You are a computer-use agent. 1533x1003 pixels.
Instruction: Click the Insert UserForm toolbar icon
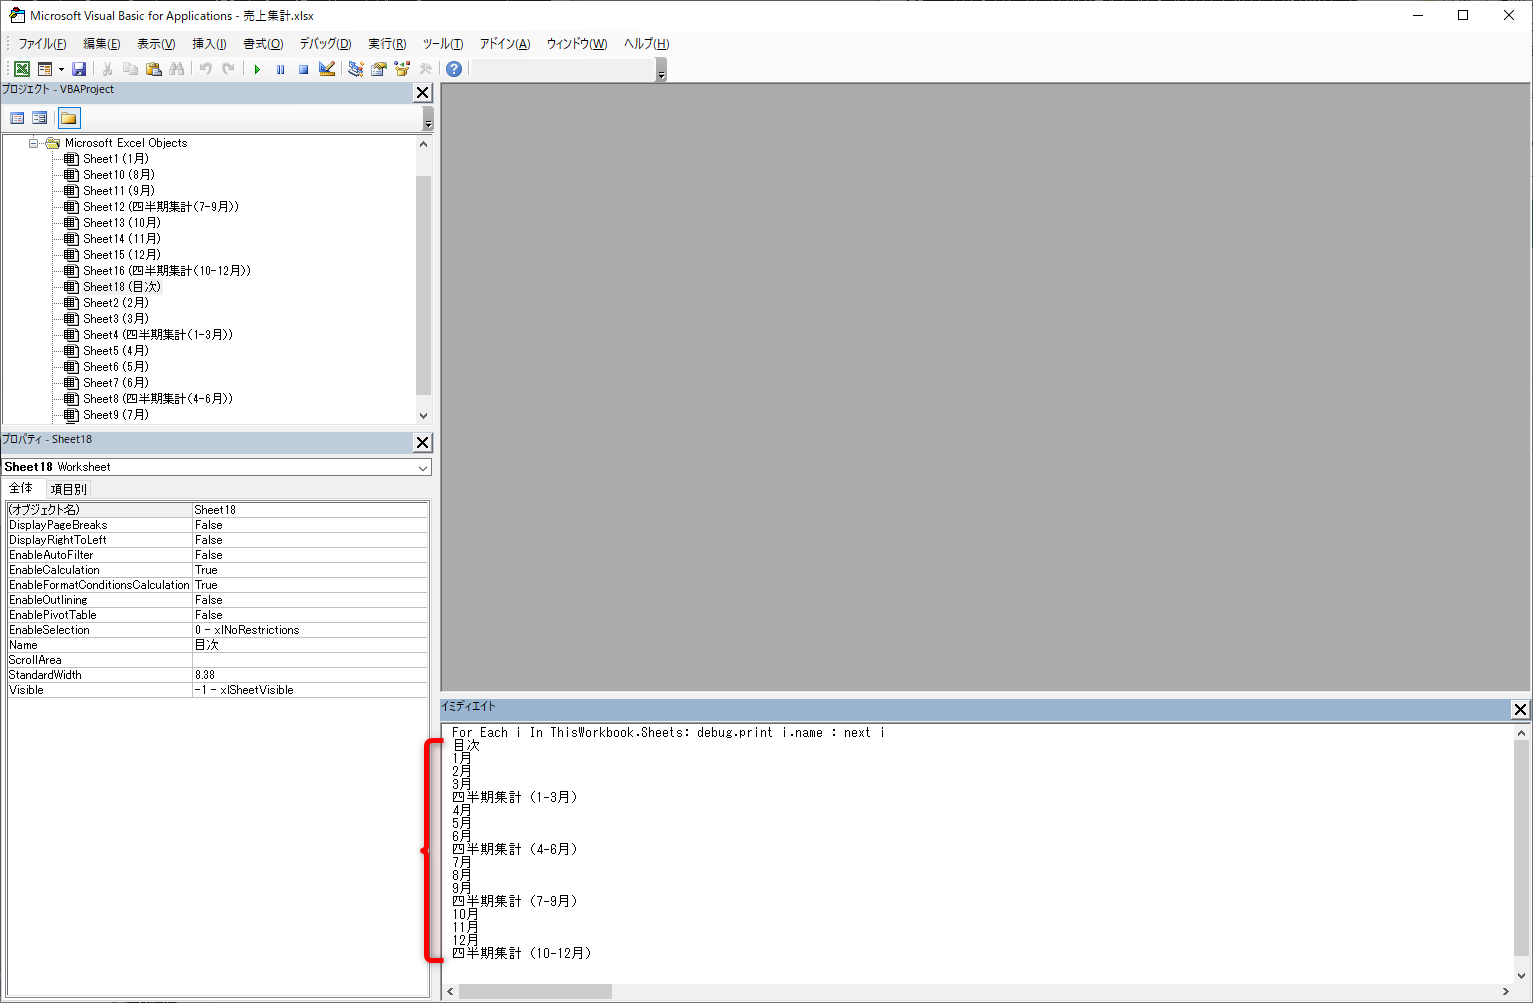tap(45, 69)
